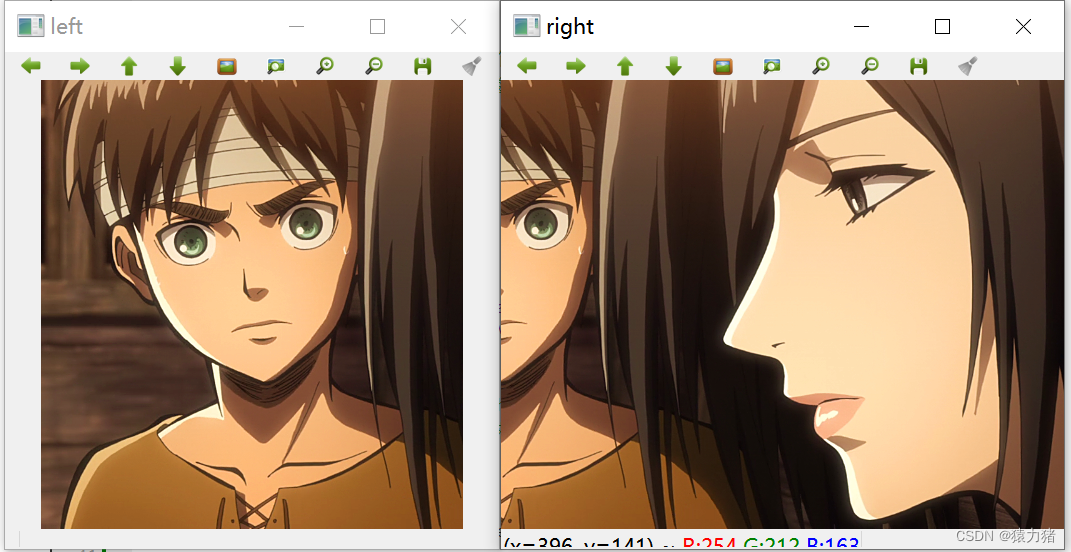Minimize the right window
Image resolution: width=1071 pixels, height=552 pixels.
[x=861, y=27]
